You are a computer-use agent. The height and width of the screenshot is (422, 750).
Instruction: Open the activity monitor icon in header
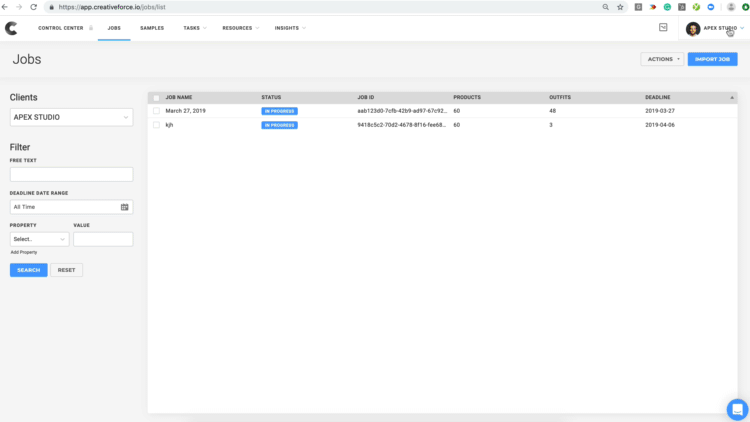(663, 28)
